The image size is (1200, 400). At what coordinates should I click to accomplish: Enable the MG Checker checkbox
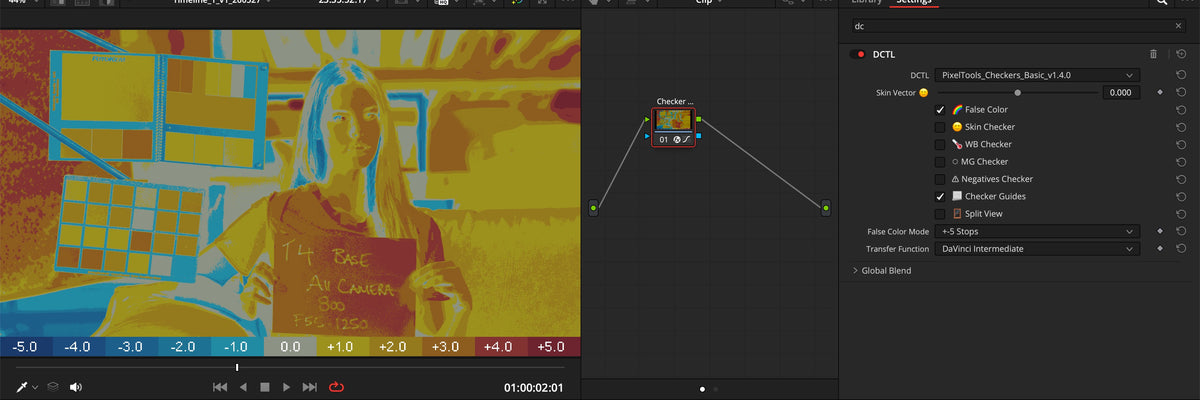pos(940,161)
